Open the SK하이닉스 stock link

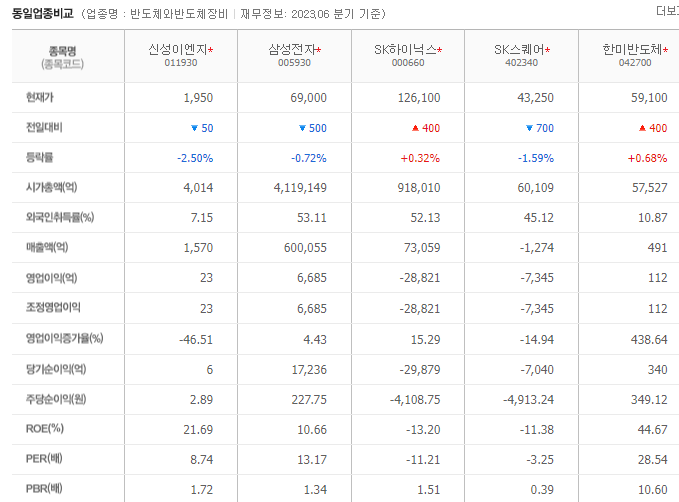(405, 50)
